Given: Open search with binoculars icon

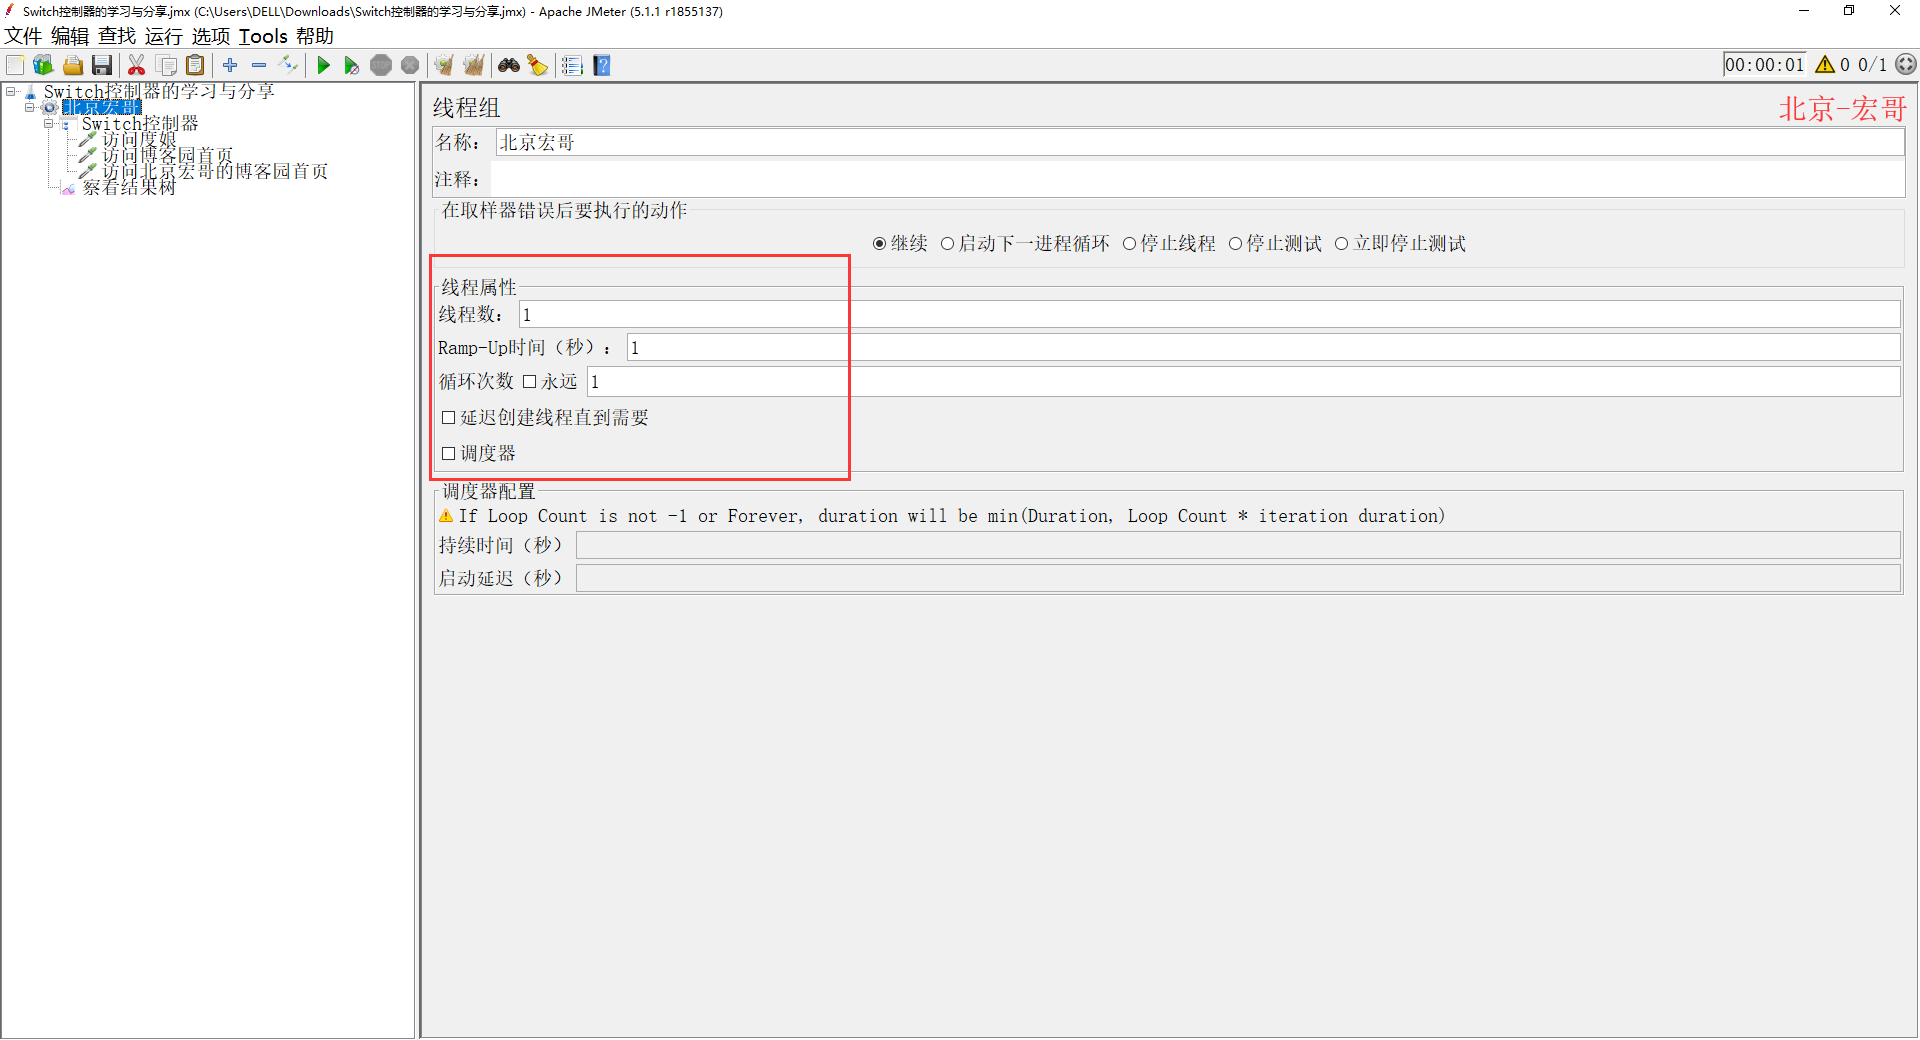Looking at the screenshot, I should click(x=509, y=65).
